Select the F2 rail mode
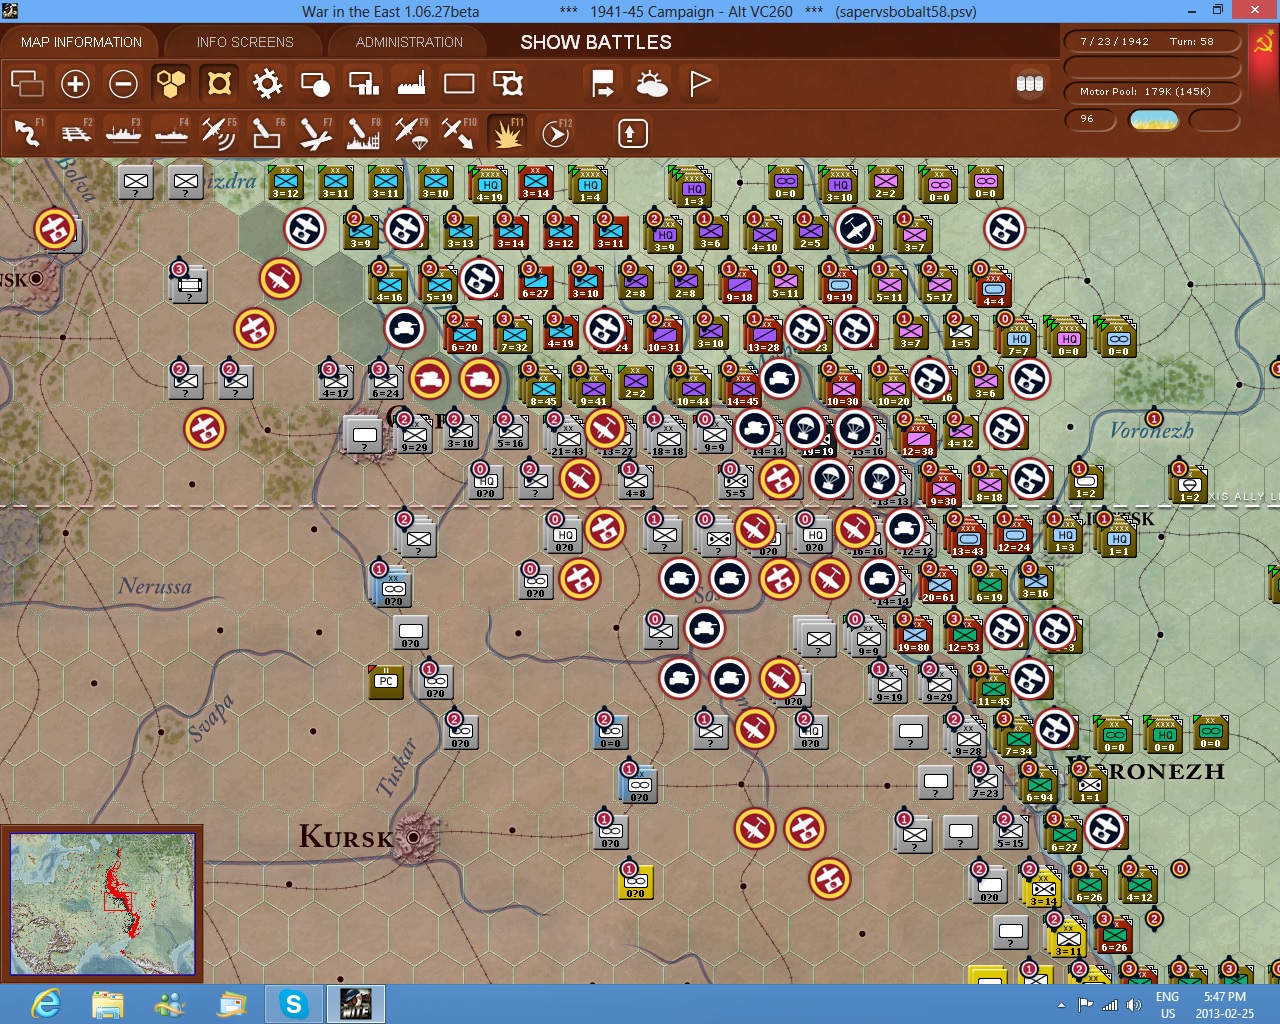 click(76, 132)
